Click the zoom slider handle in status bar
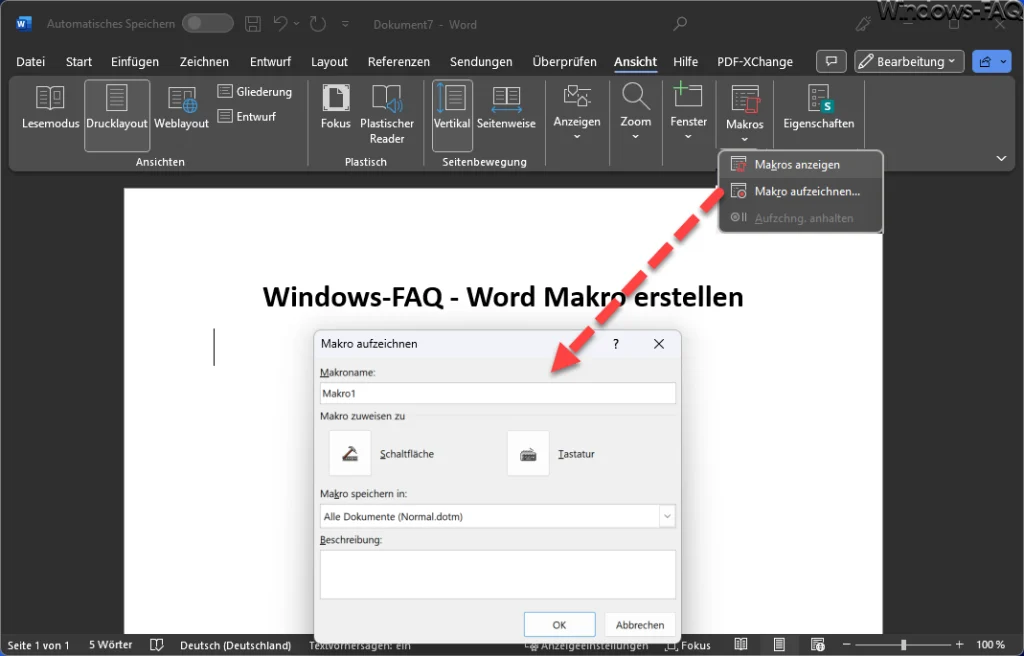Screen dimensions: 1024x656 click(903, 645)
